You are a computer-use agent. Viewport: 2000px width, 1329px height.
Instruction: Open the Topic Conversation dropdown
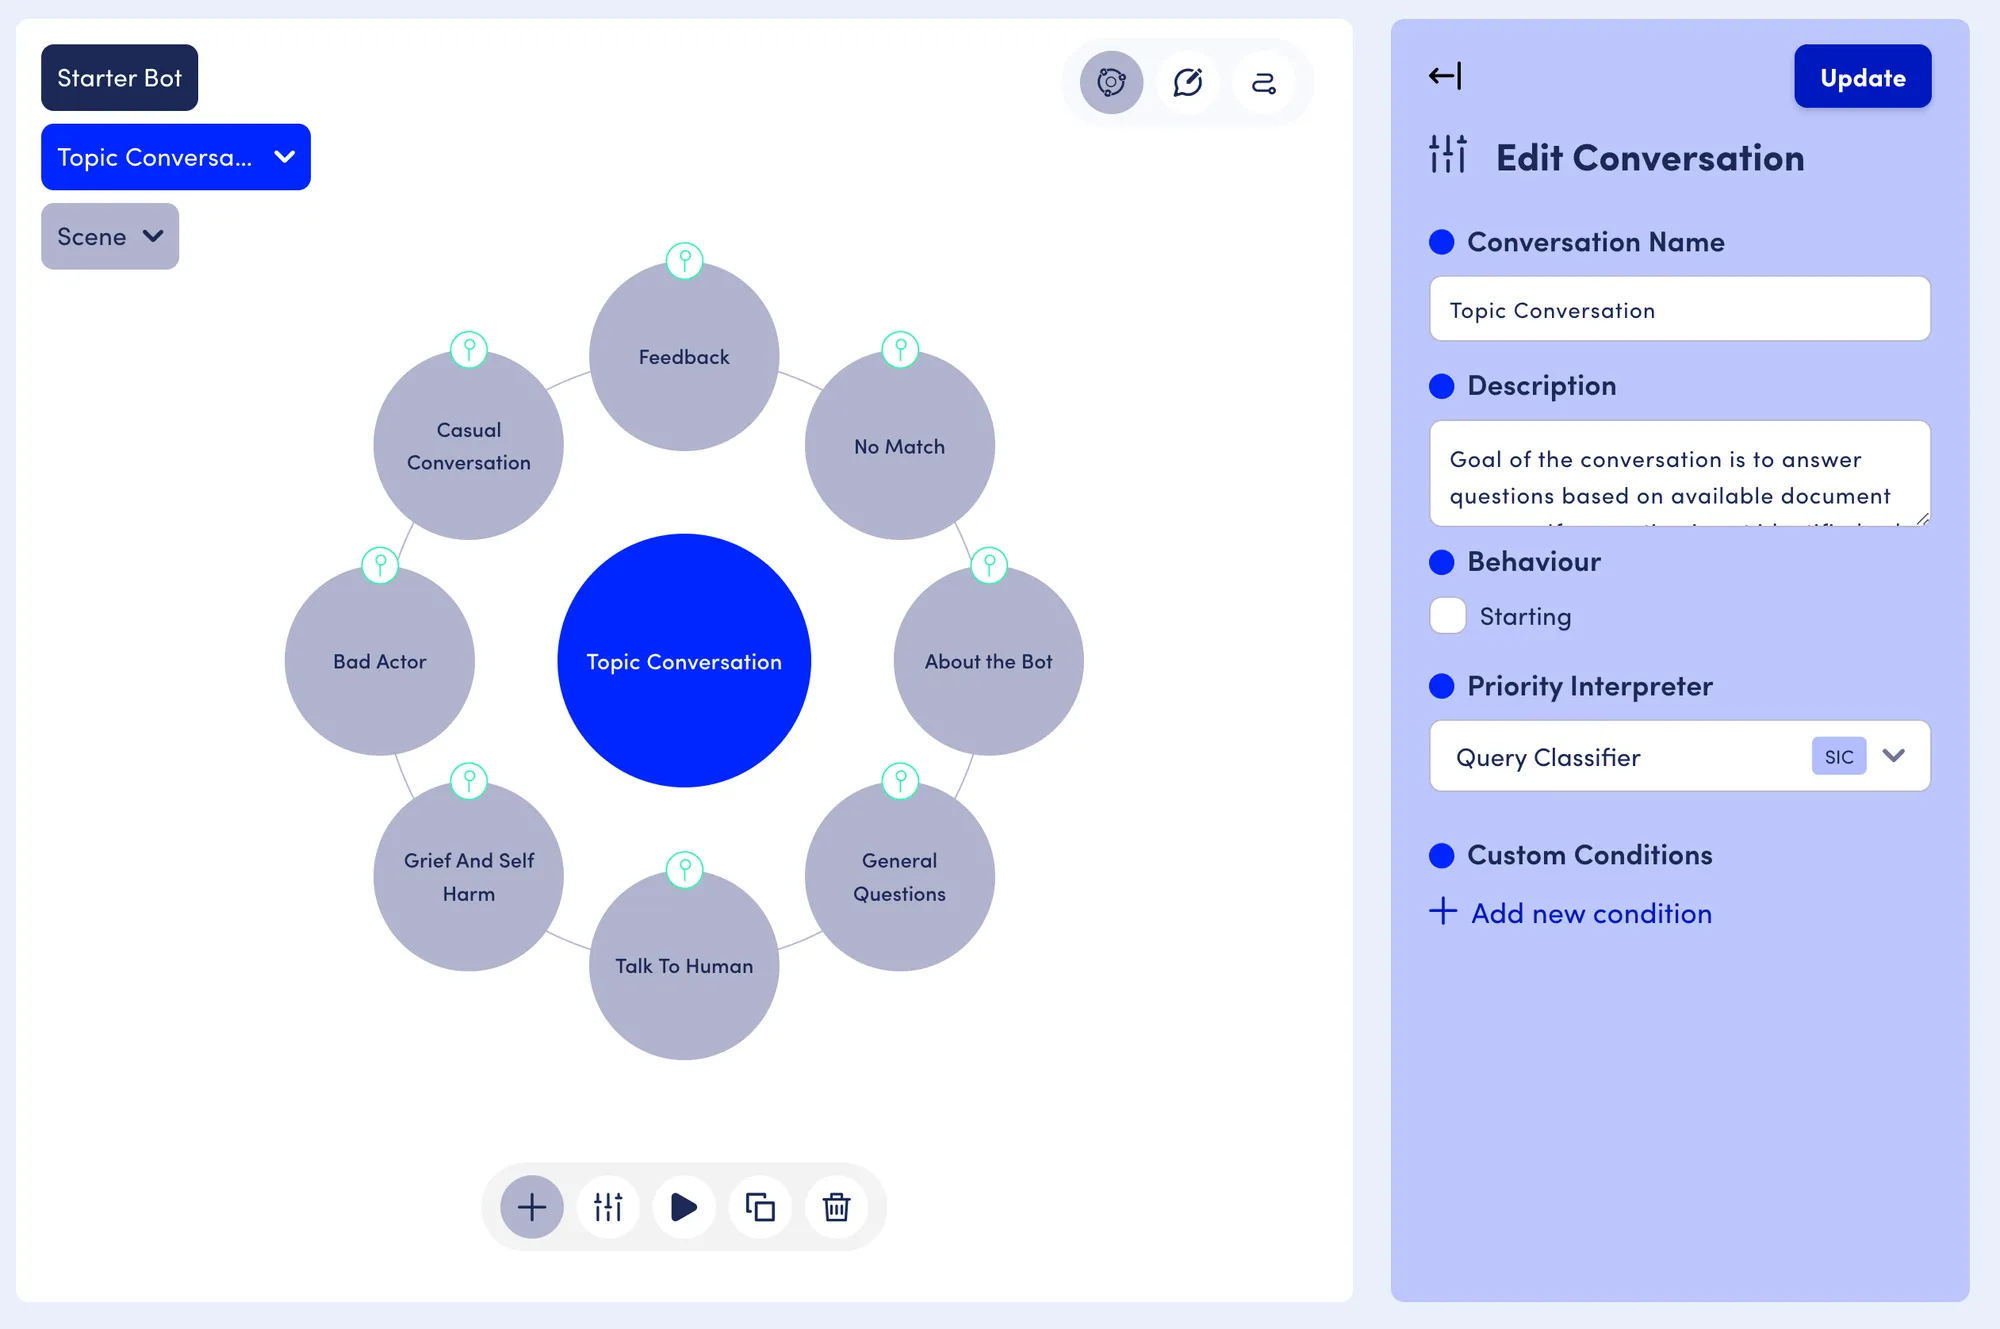click(x=176, y=157)
